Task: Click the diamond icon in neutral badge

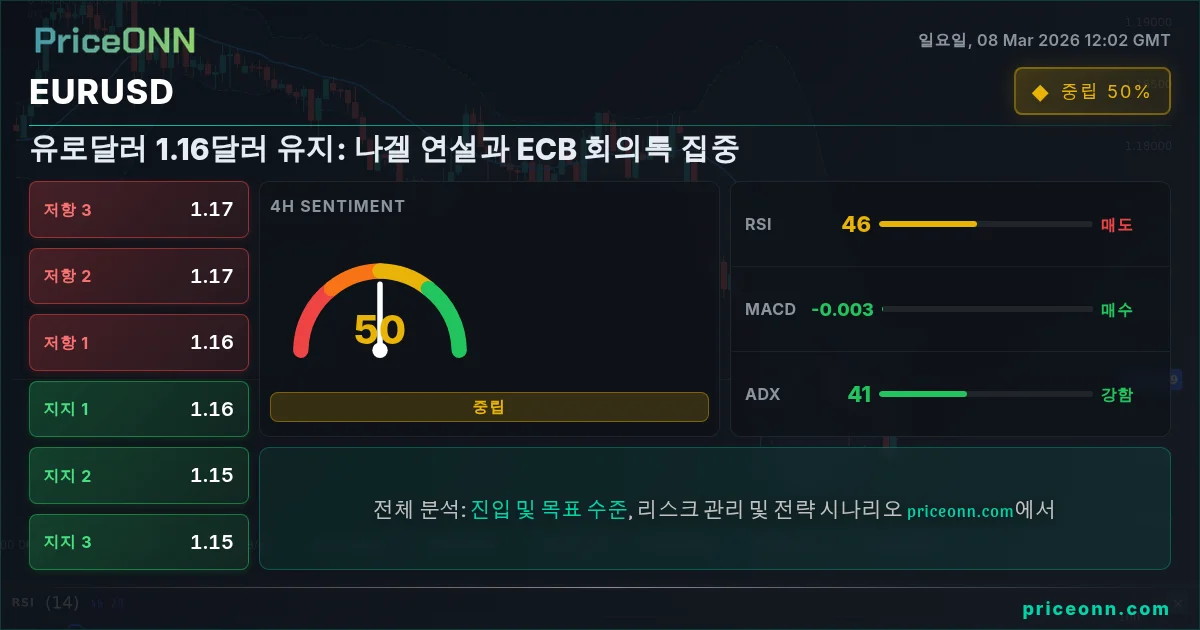Action: pos(1040,92)
